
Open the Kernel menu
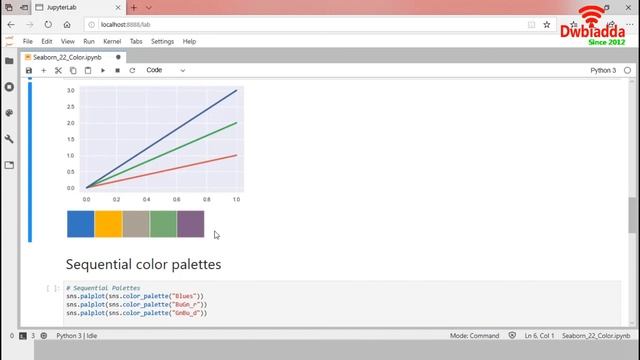pyautogui.click(x=112, y=42)
